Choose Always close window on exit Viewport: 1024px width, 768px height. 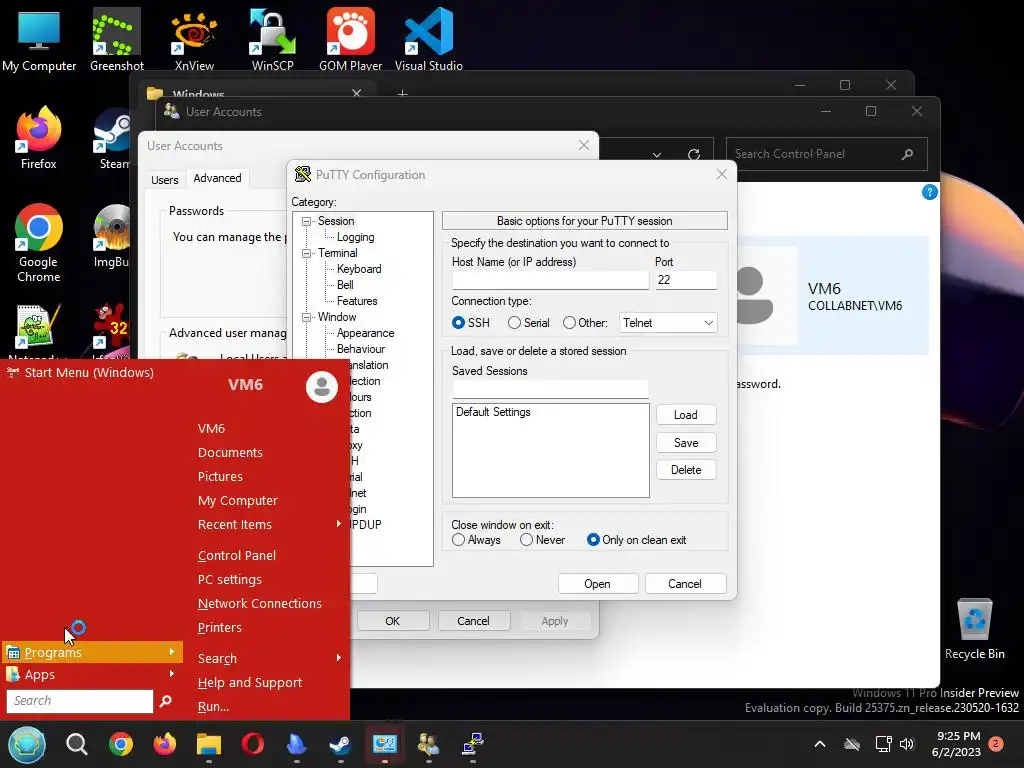coord(458,540)
